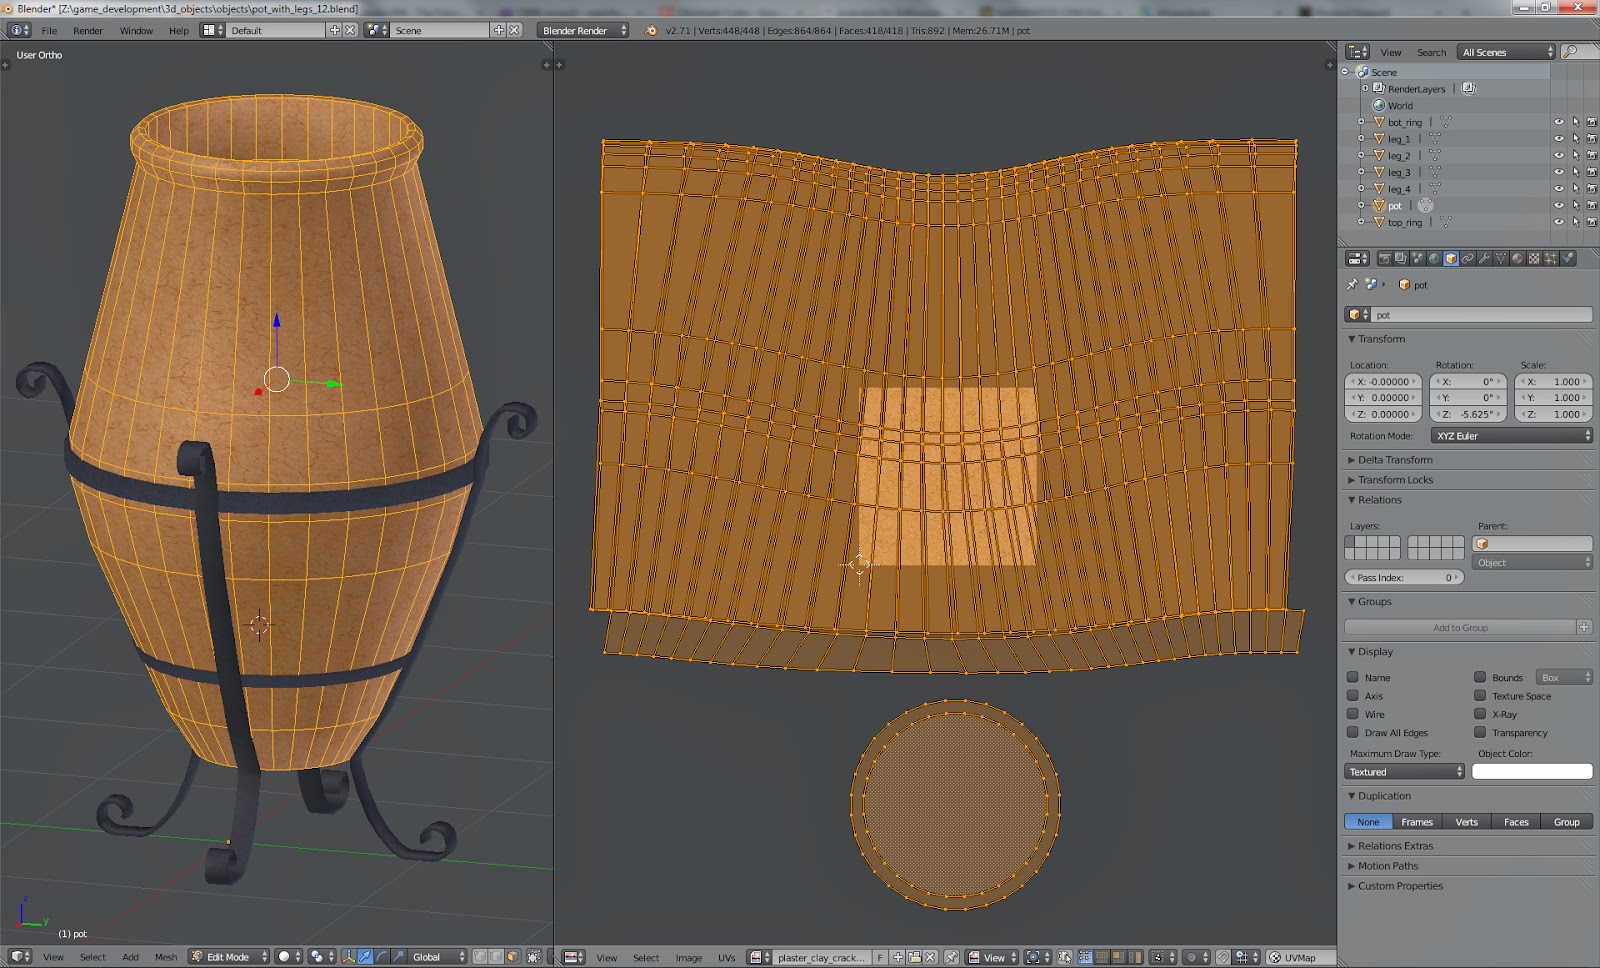The width and height of the screenshot is (1600, 968).
Task: Expand the Delta Transform panel
Action: [x=1395, y=459]
